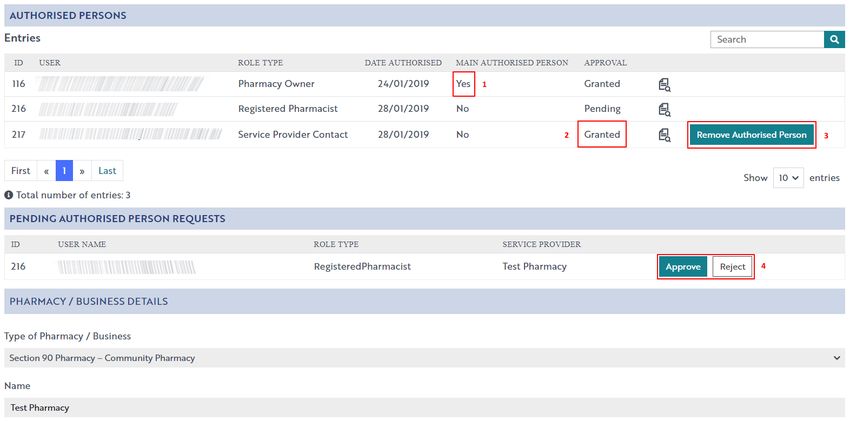Click the search magnifier button

[x=834, y=40]
